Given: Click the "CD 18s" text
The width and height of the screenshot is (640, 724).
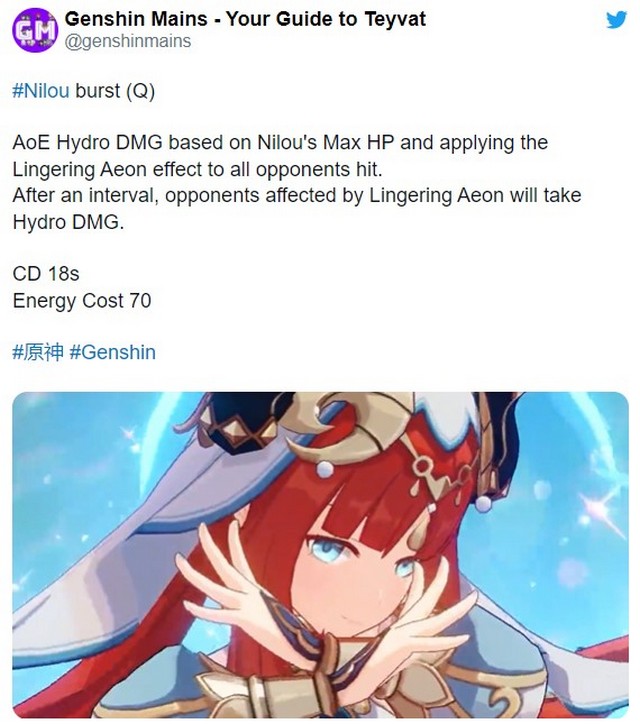Looking at the screenshot, I should 46,274.
